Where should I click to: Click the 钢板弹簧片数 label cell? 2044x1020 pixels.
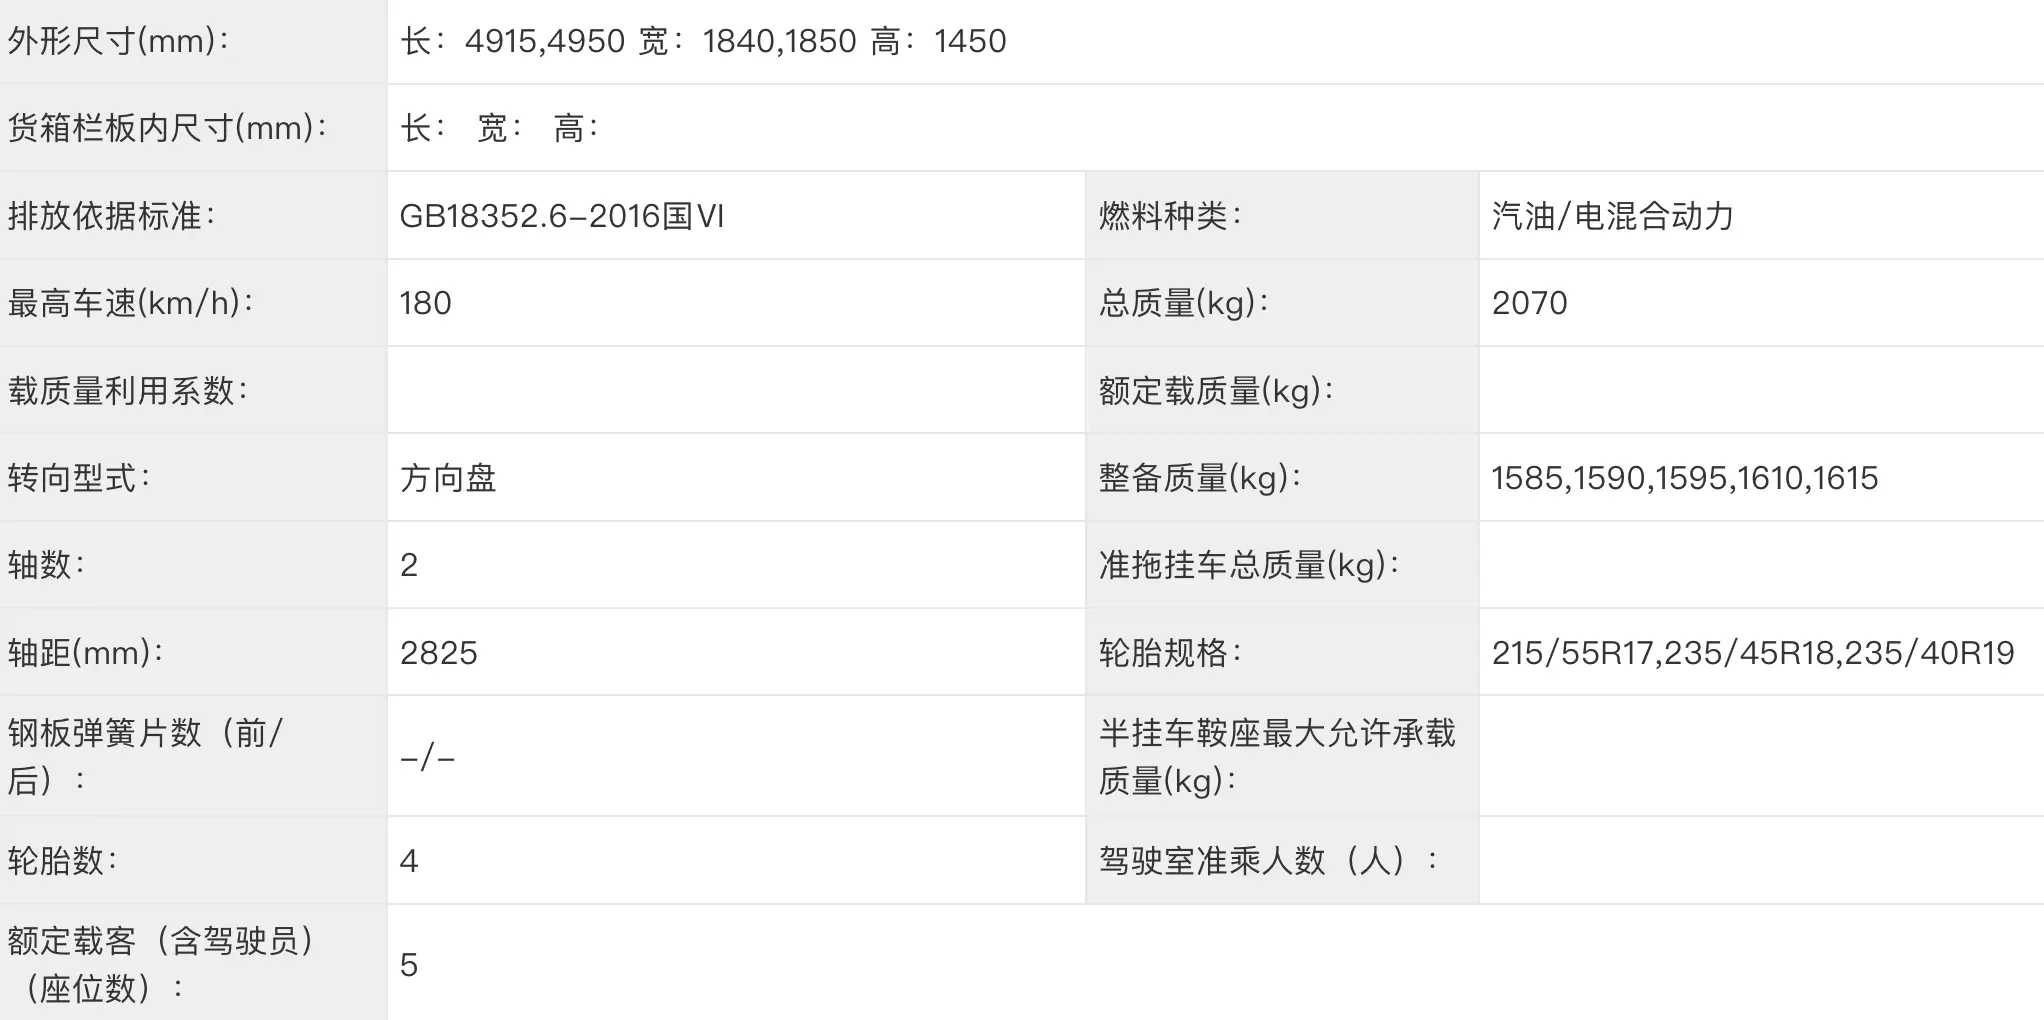tap(193, 756)
